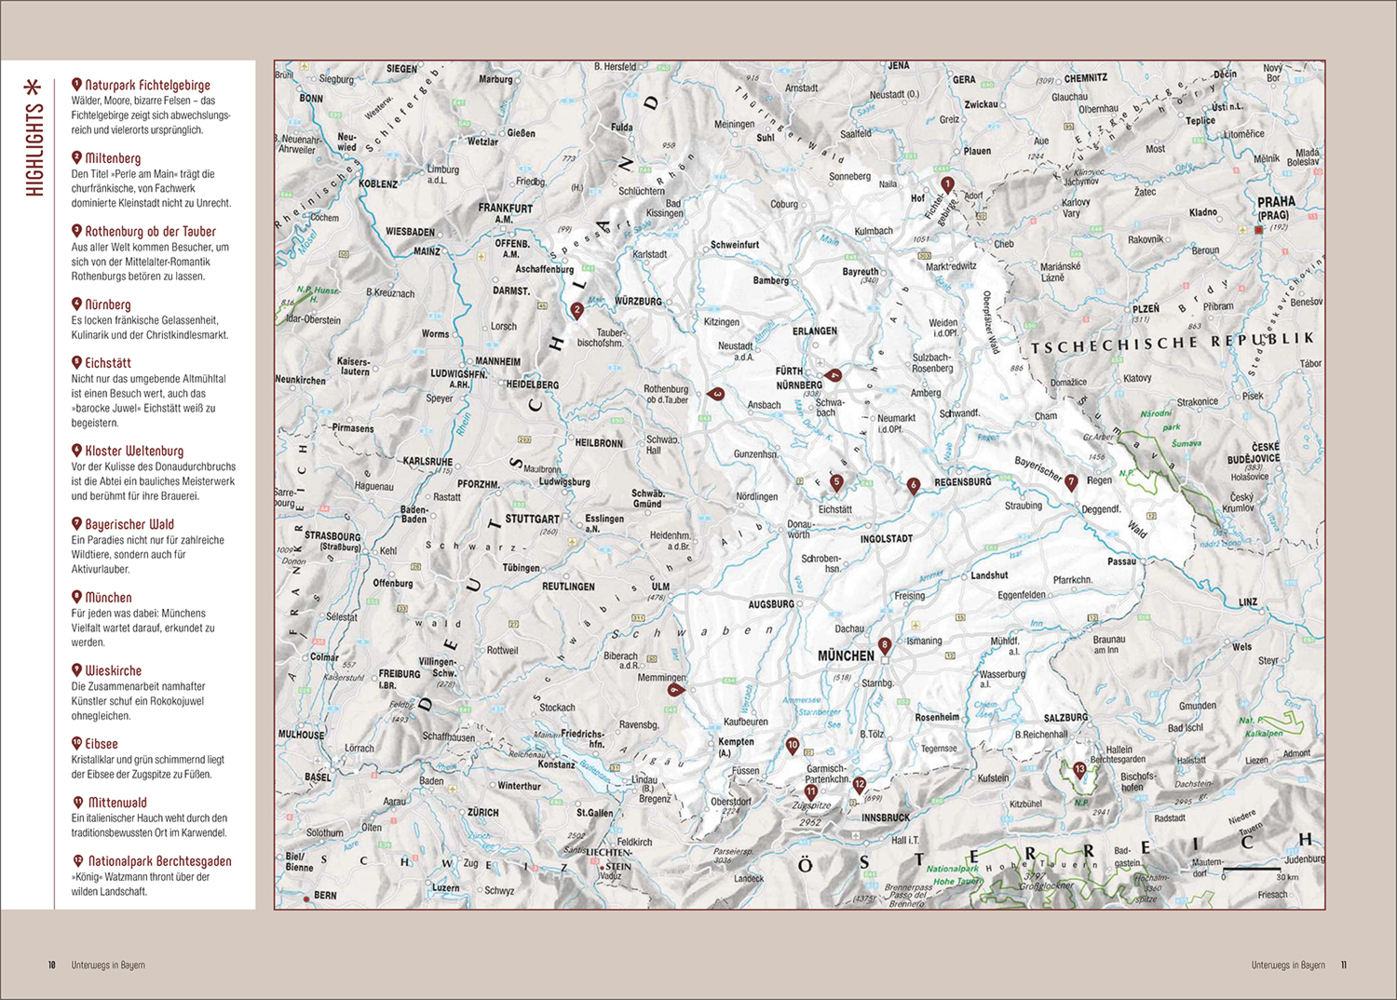Click the Rosenheim label on the map

pos(937,717)
